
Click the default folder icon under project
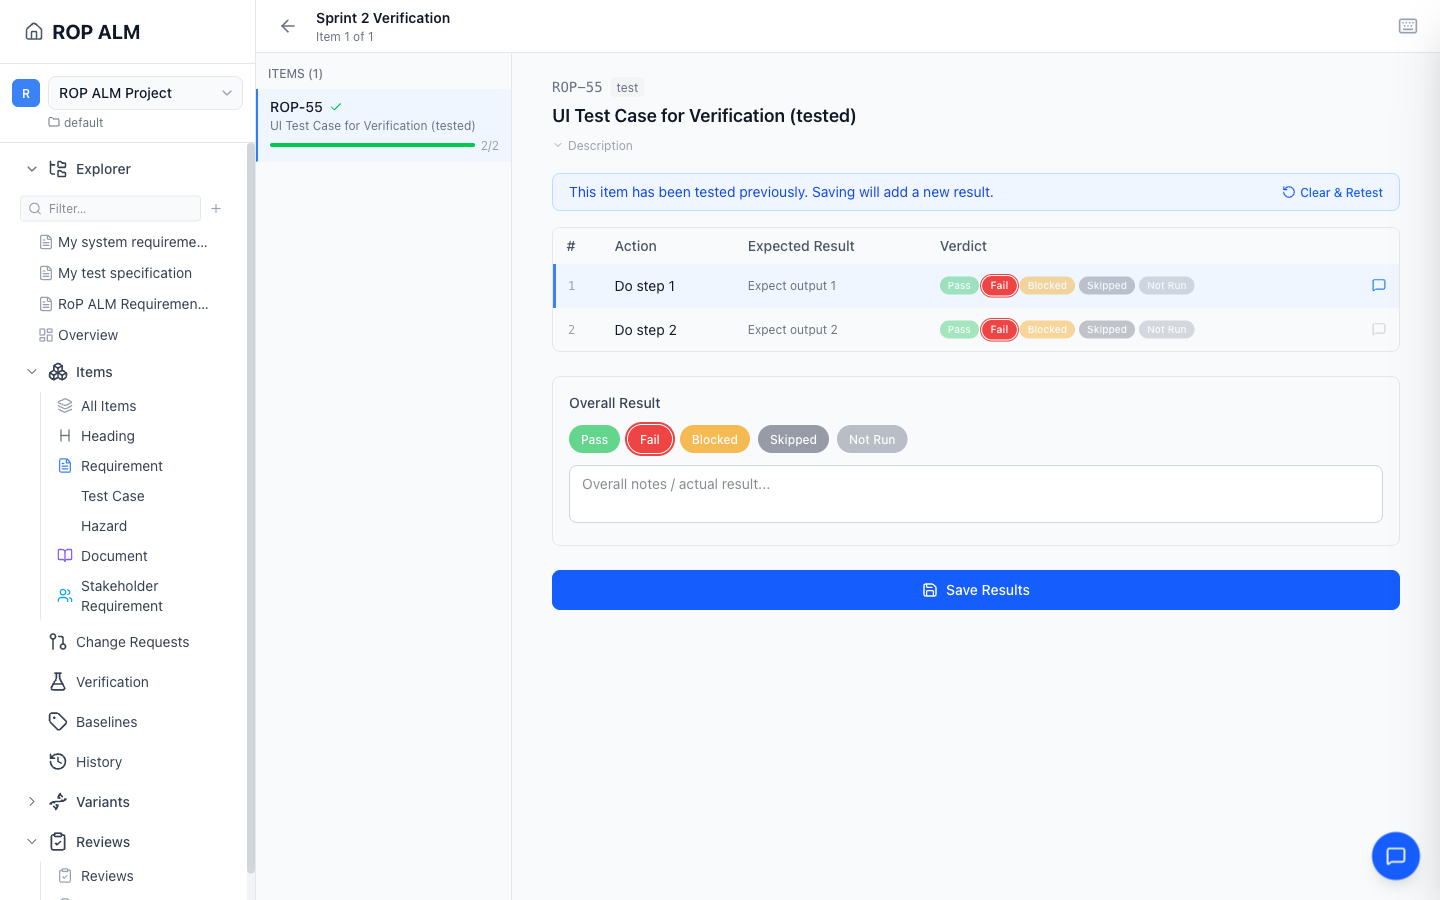click(54, 123)
